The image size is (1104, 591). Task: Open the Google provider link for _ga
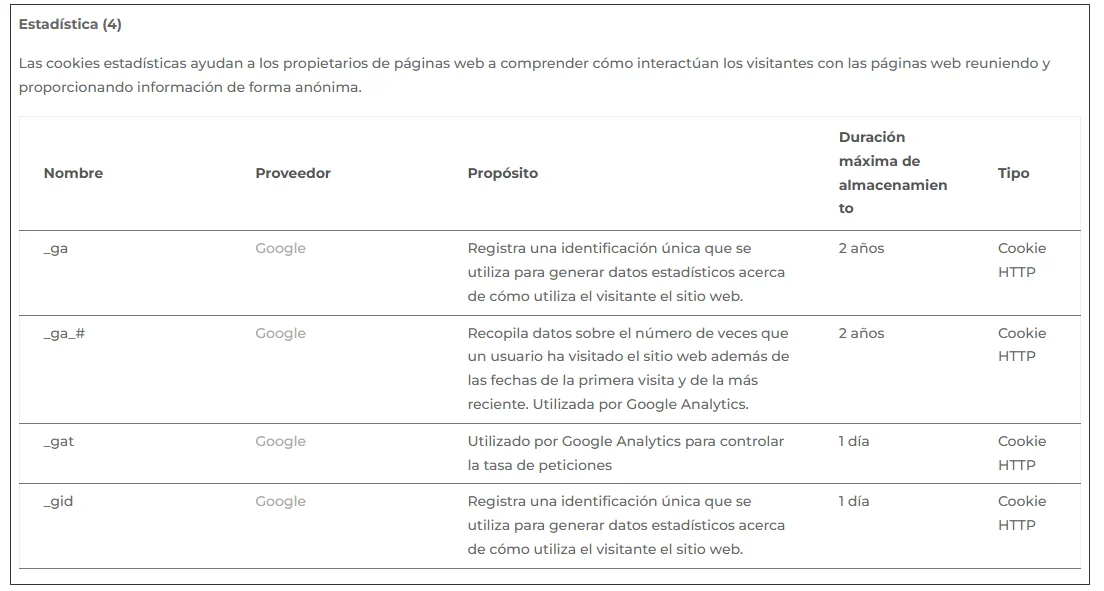(x=280, y=248)
